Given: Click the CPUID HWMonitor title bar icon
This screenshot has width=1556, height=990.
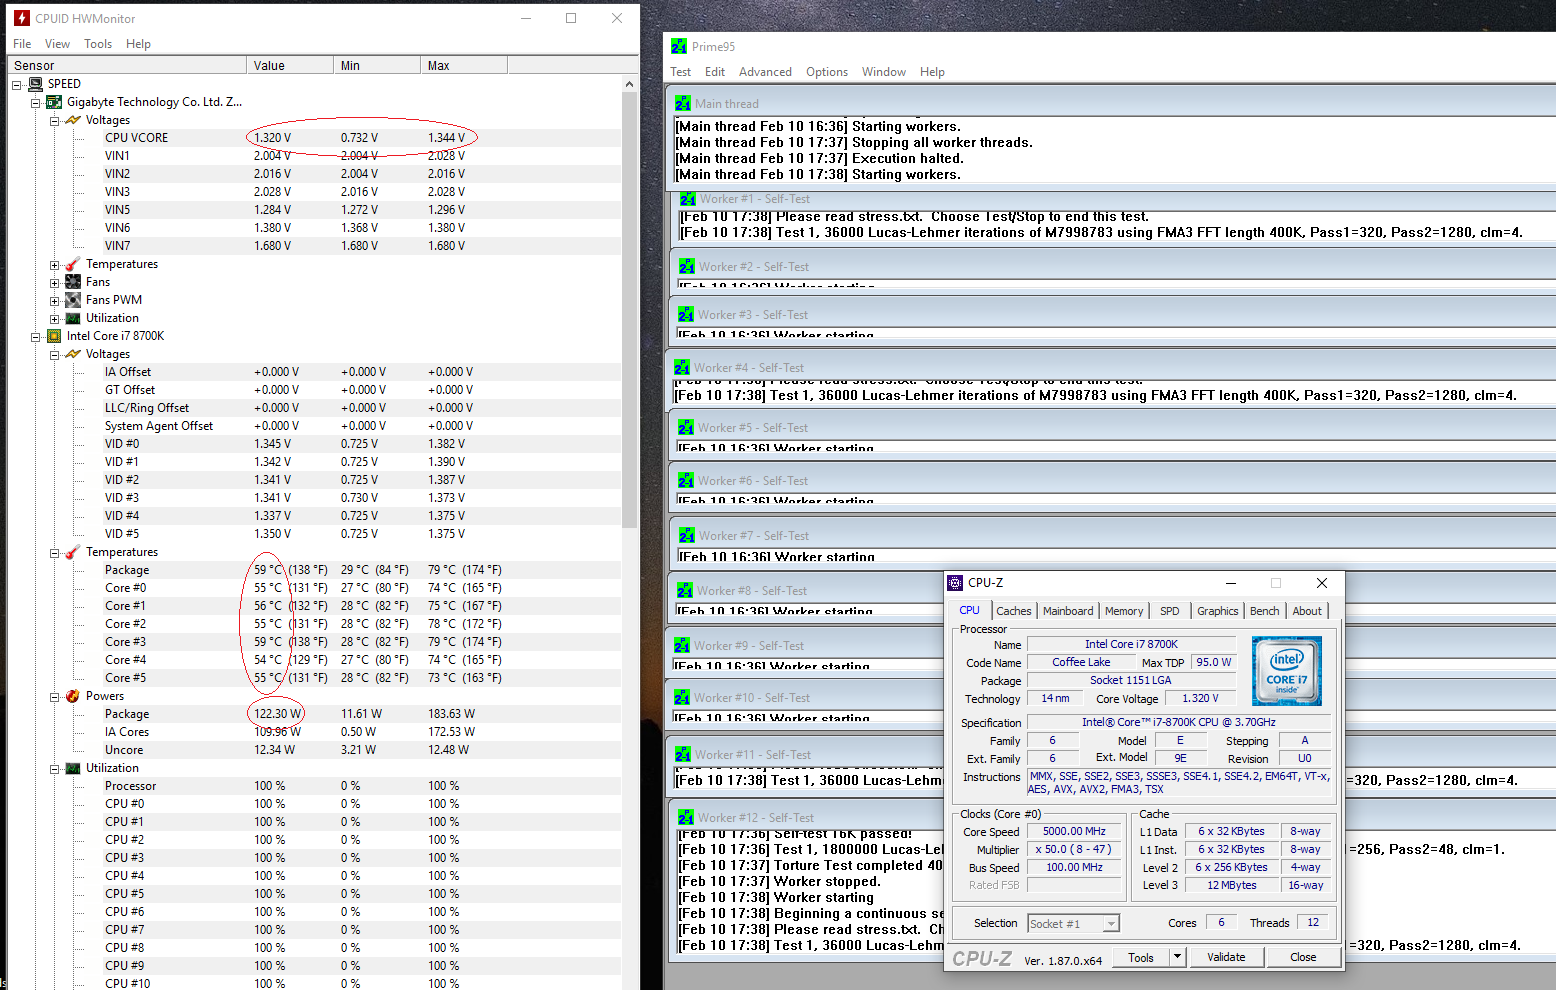Looking at the screenshot, I should [x=22, y=18].
